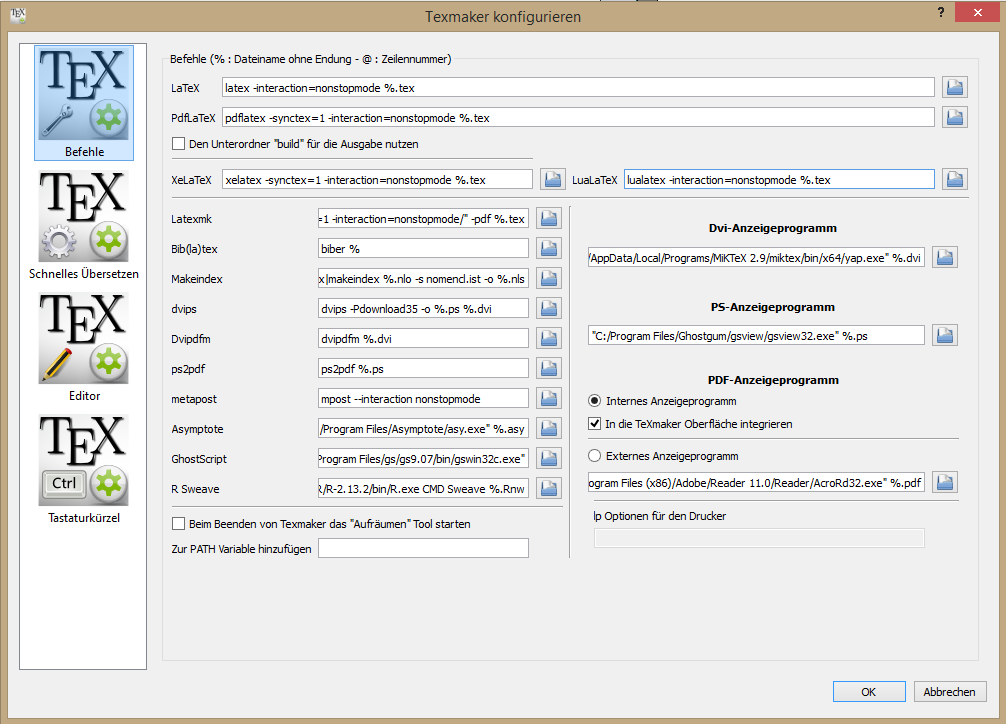Image resolution: width=1006 pixels, height=724 pixels.
Task: Click the help question mark in title bar
Action: (941, 12)
